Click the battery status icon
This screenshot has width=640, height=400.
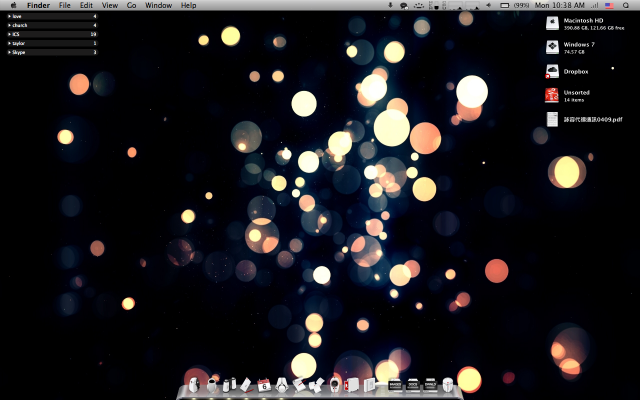pos(505,5)
